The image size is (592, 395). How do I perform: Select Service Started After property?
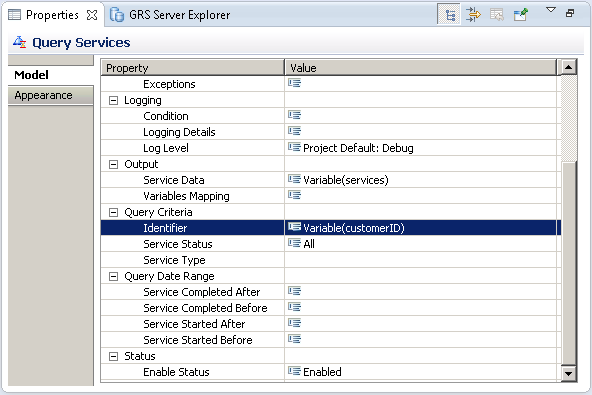coord(194,324)
